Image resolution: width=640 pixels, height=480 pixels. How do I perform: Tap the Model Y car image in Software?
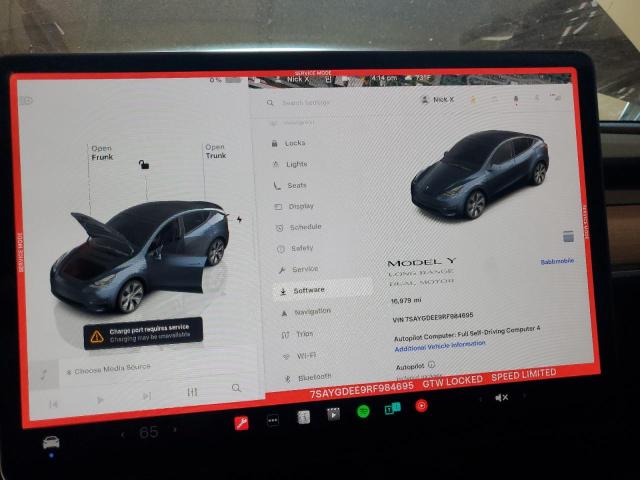(480, 175)
